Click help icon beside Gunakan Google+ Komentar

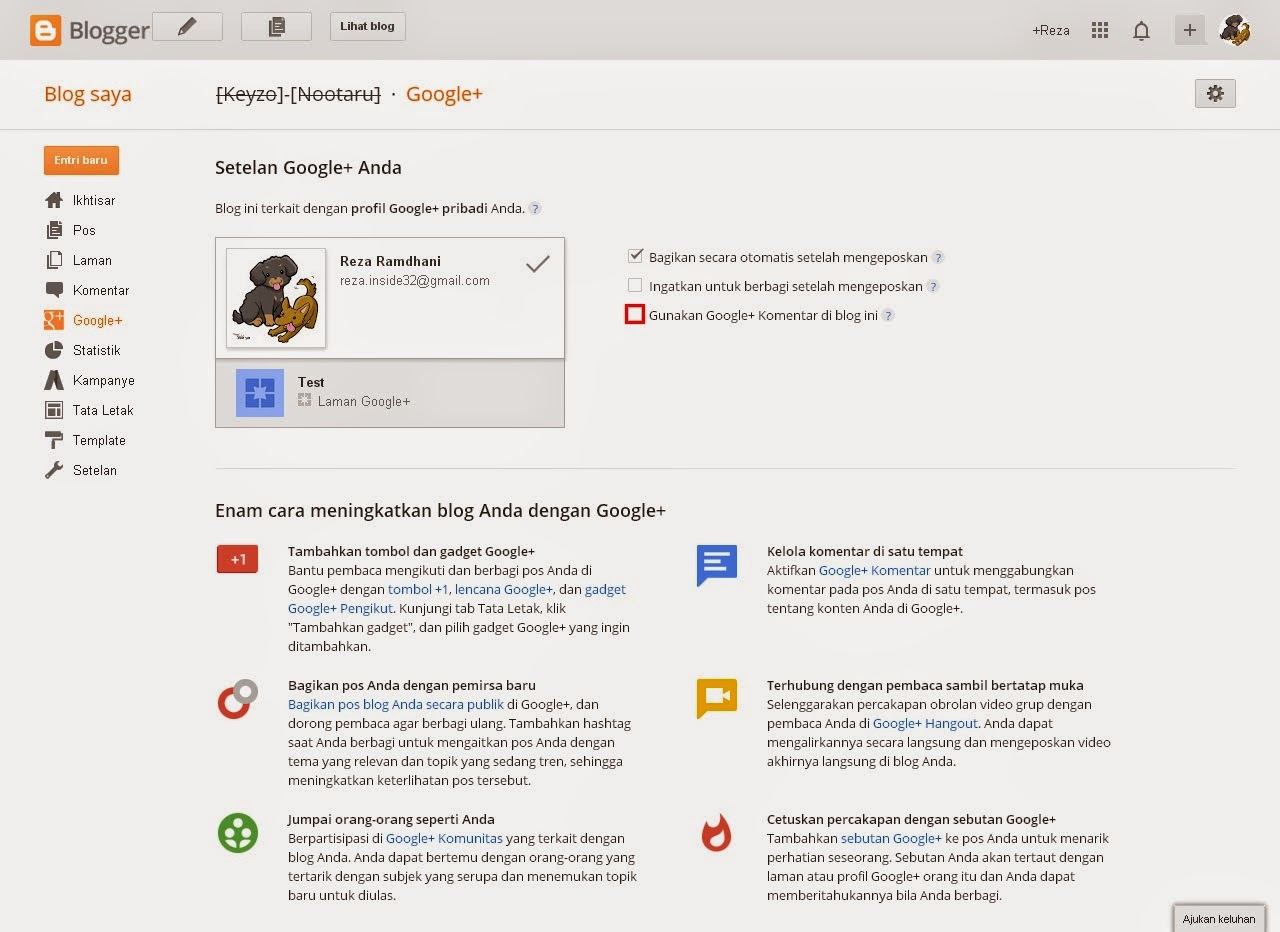pyautogui.click(x=888, y=315)
